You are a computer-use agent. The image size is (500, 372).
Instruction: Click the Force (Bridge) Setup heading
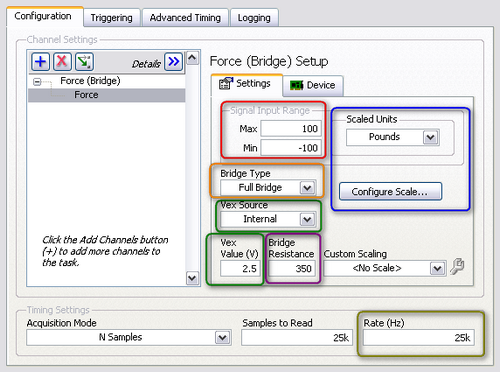coord(269,61)
